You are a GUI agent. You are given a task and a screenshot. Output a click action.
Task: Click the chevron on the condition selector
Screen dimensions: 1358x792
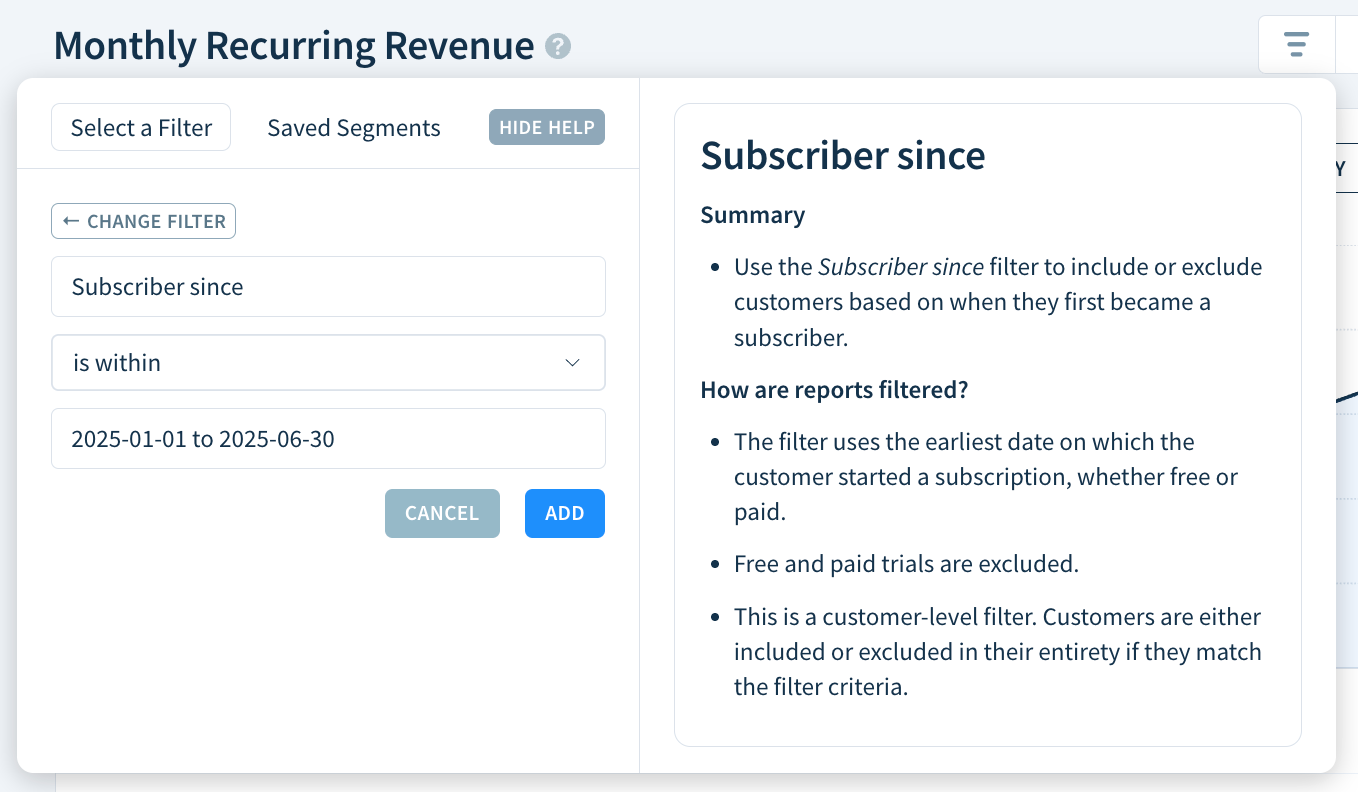[573, 363]
